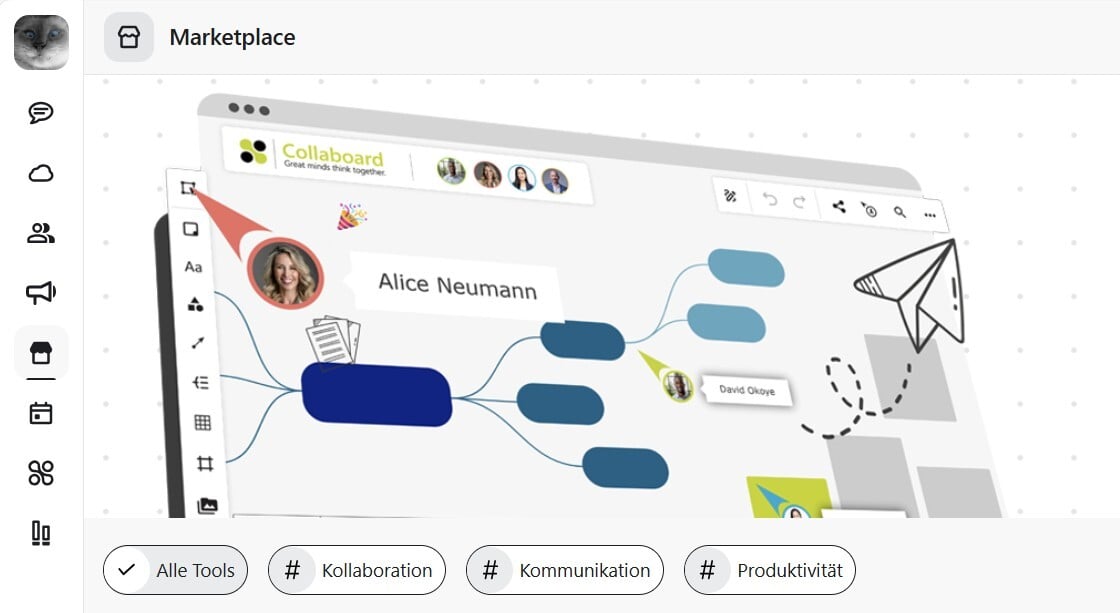Screen dimensions: 1120x613
Task: Click the three-dots more icon in banner
Action: coord(930,214)
